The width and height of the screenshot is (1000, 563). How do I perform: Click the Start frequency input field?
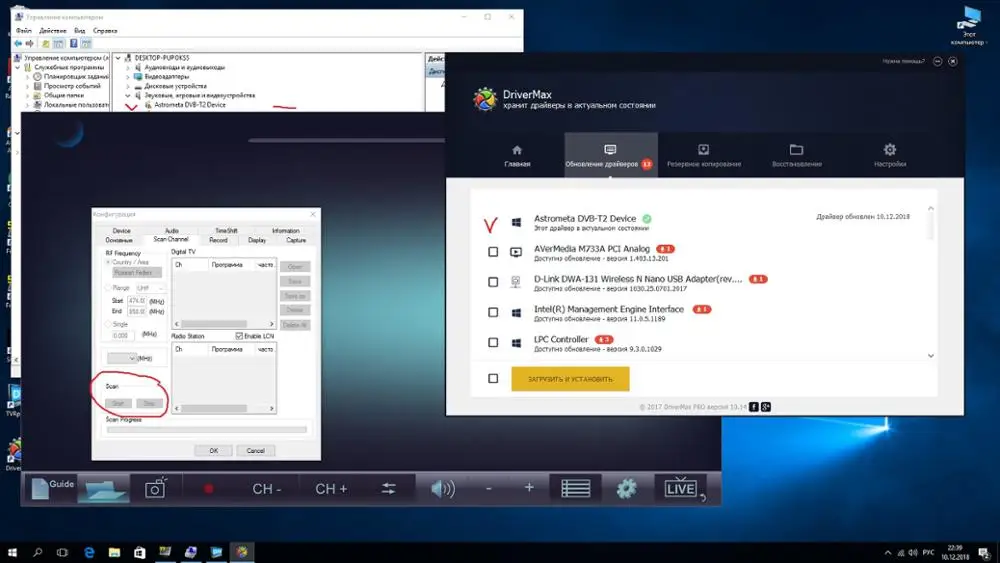[136, 300]
